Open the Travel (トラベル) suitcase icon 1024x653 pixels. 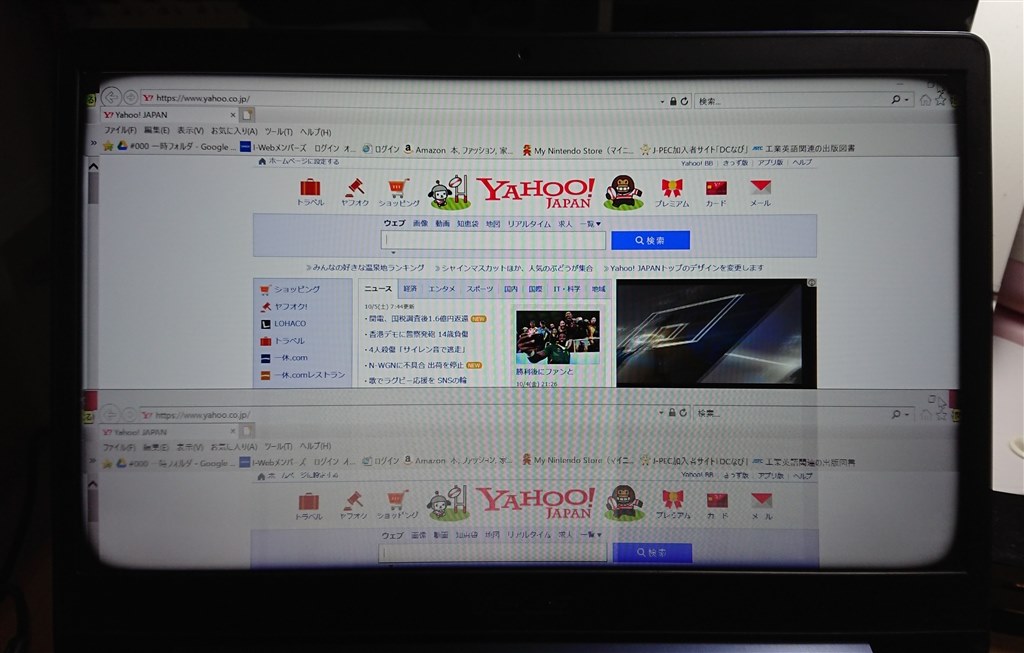310,187
